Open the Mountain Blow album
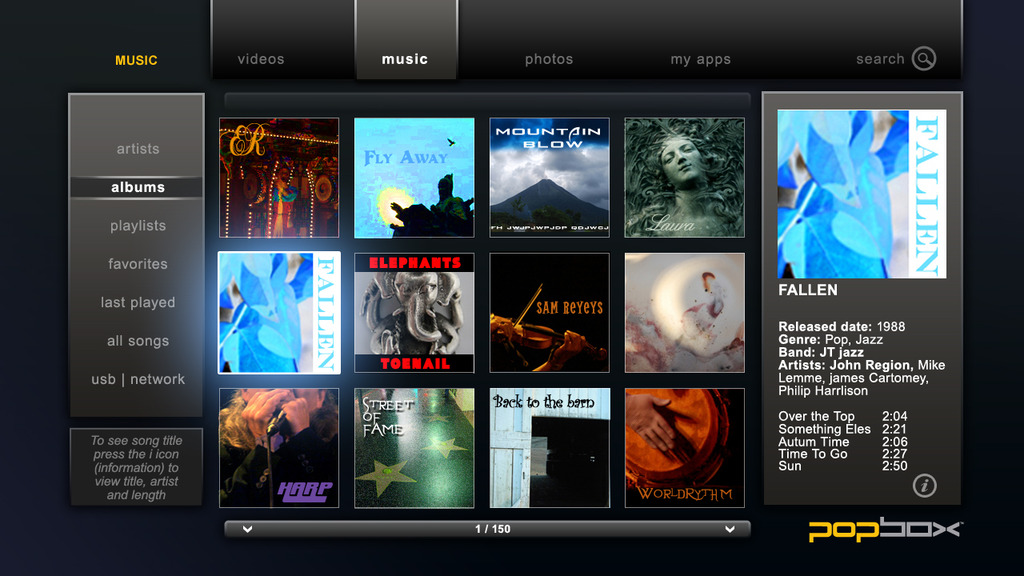This screenshot has width=1024, height=576. (549, 178)
